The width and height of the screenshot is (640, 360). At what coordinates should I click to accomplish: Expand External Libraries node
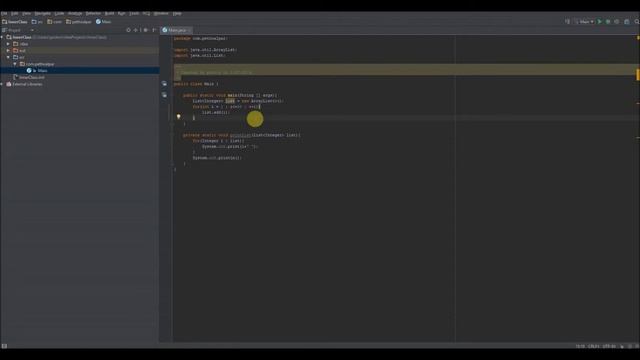[x=2, y=84]
